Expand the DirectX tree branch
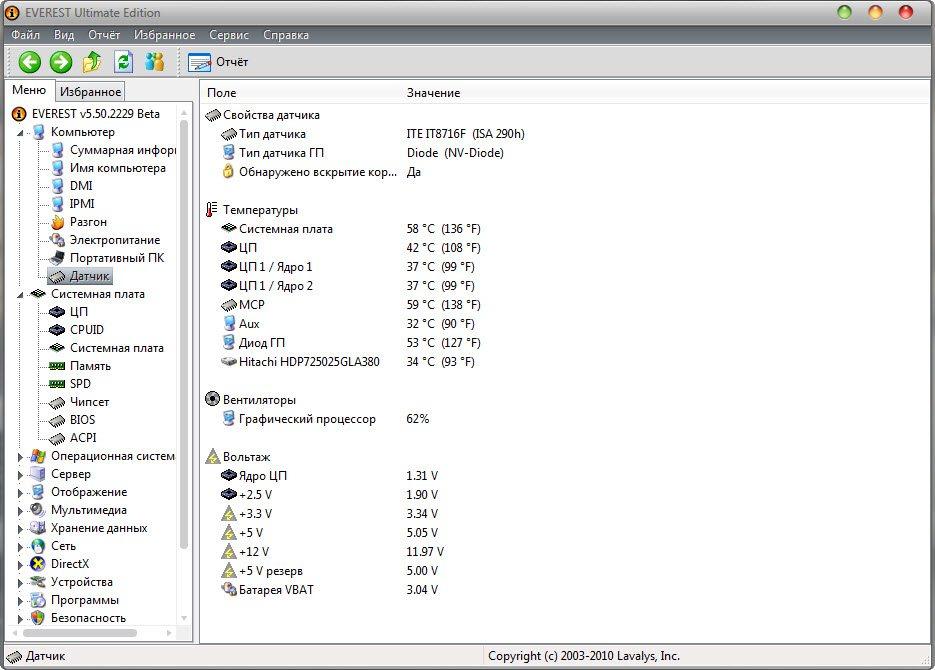The image size is (935, 670). pos(20,564)
